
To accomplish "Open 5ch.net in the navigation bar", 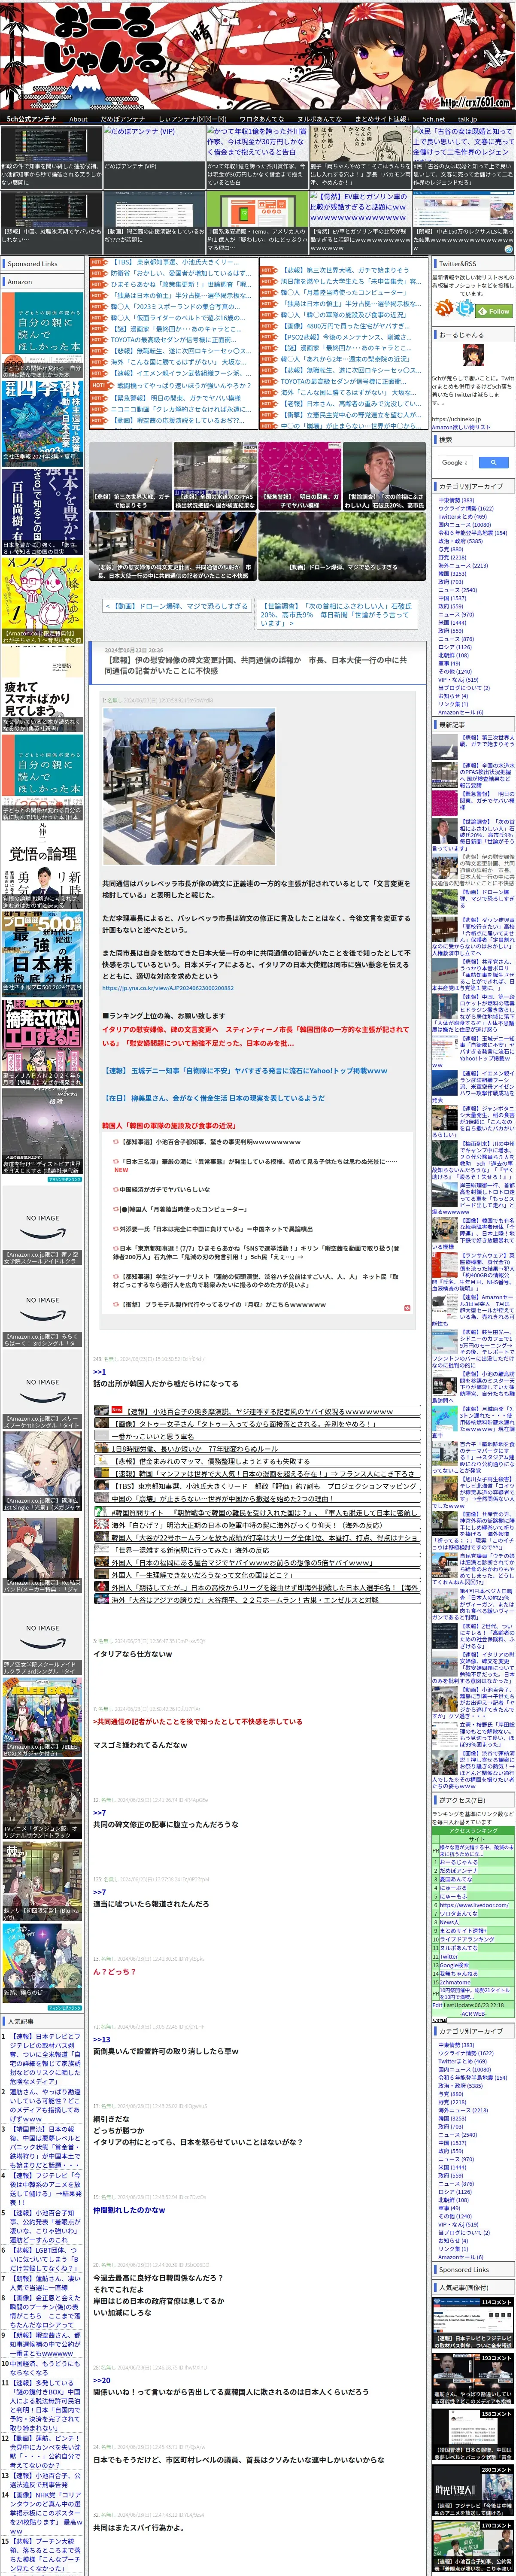I will 433,119.
